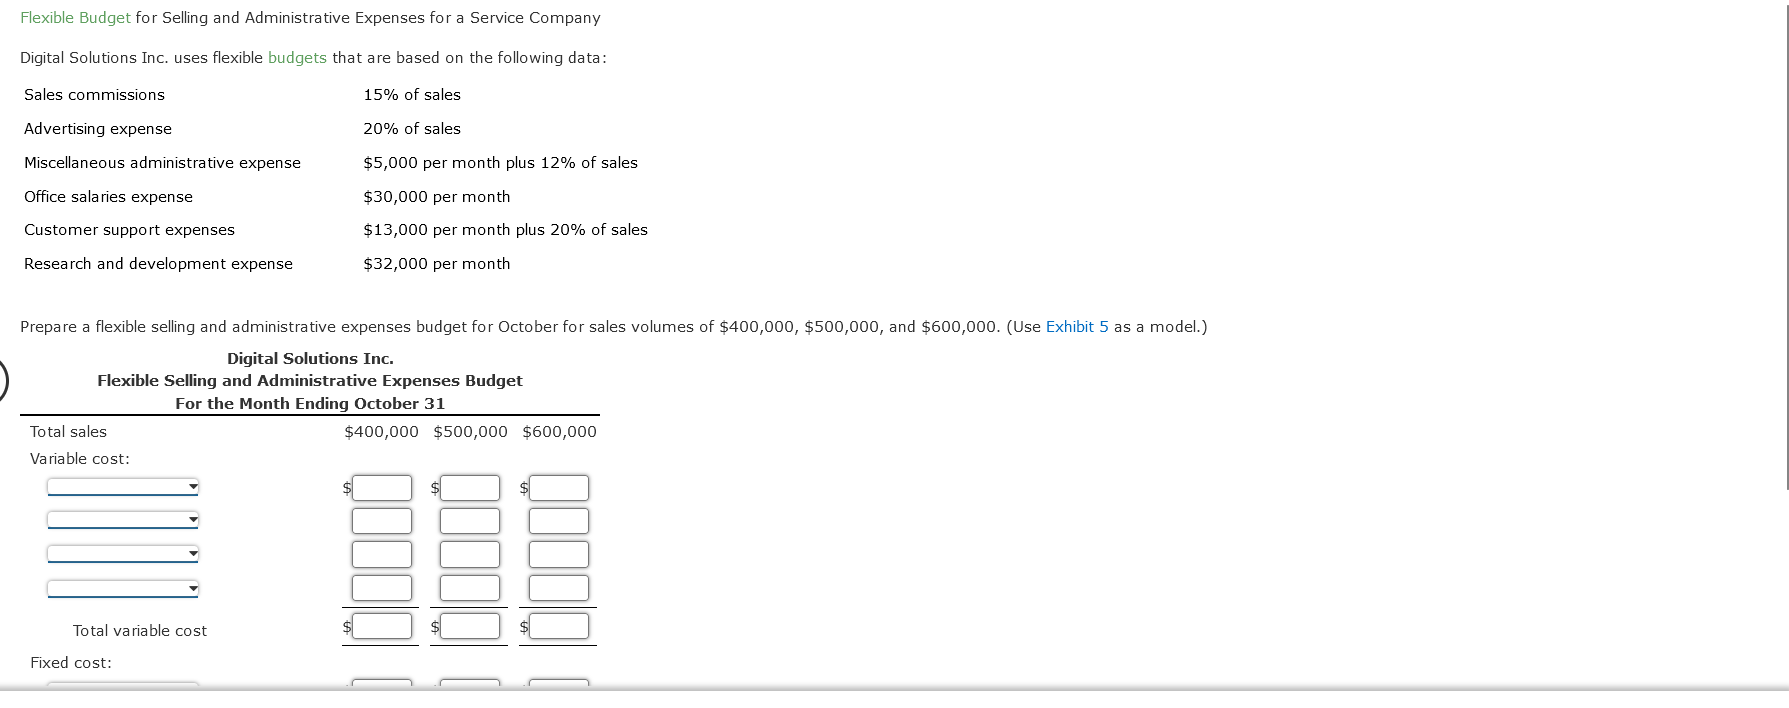Click the first amount field under $600,000
The image size is (1789, 708).
pos(558,487)
